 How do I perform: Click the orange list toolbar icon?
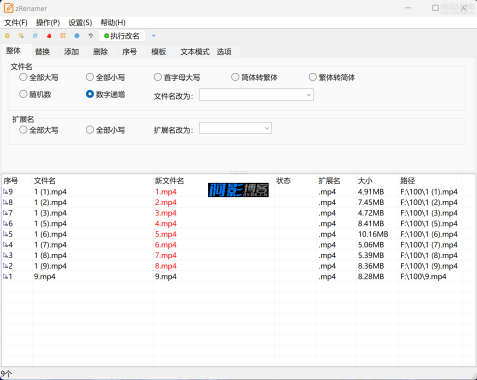[x=63, y=36]
